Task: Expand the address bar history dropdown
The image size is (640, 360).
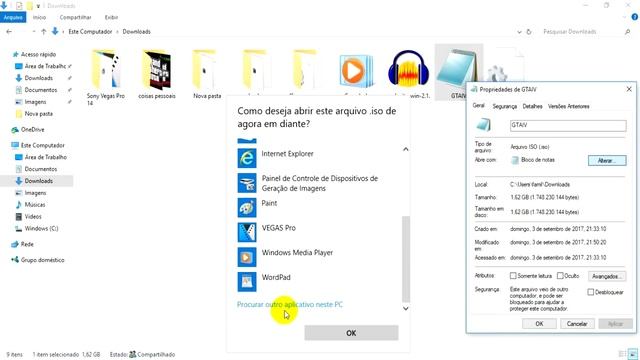Action: pos(519,31)
